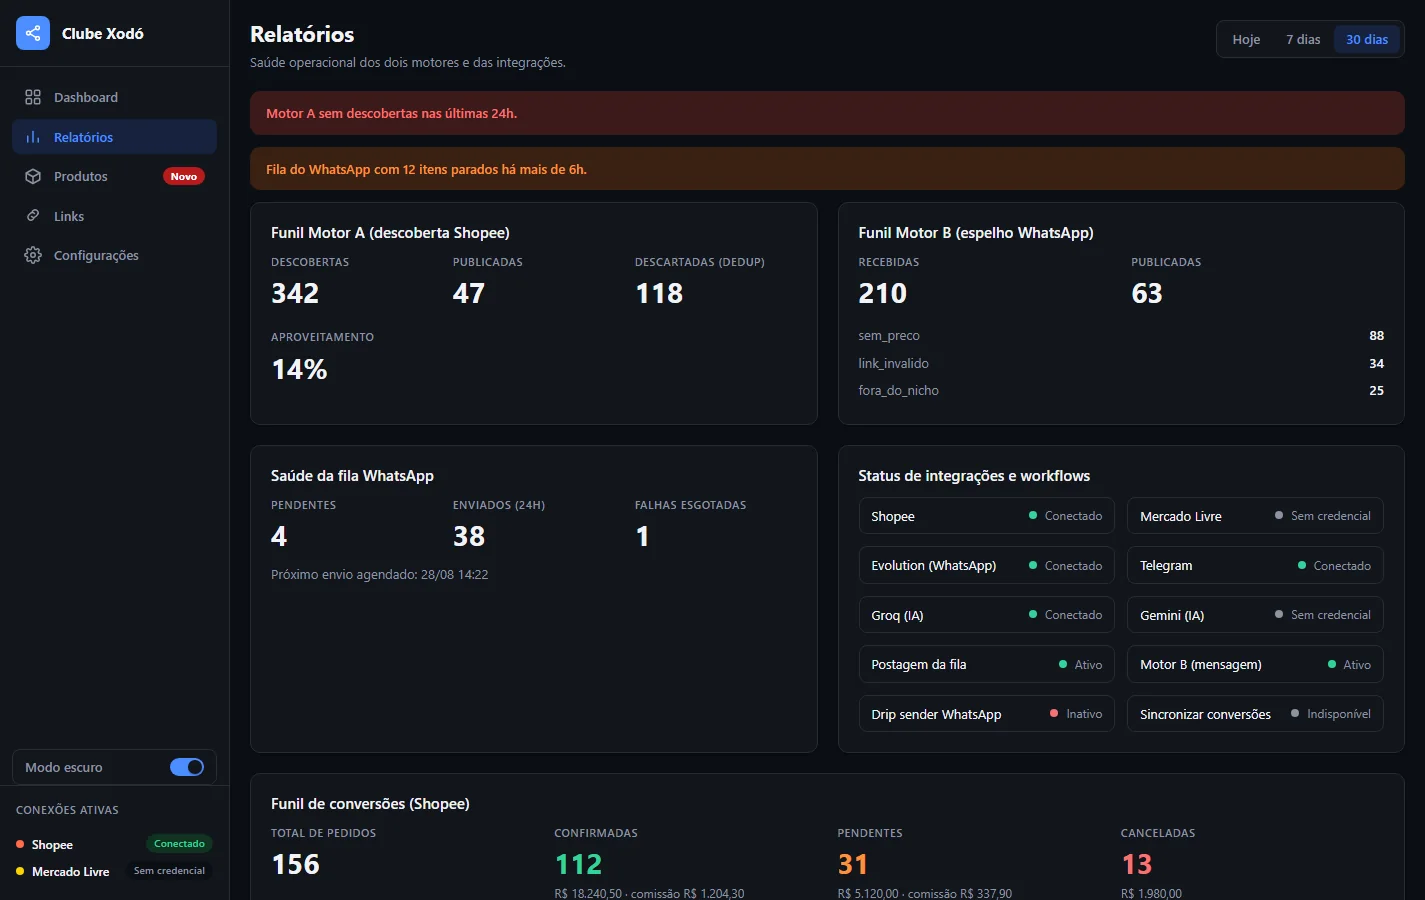Image resolution: width=1425 pixels, height=900 pixels.
Task: Click the Mercado Livre integration status card
Action: [x=1255, y=516]
